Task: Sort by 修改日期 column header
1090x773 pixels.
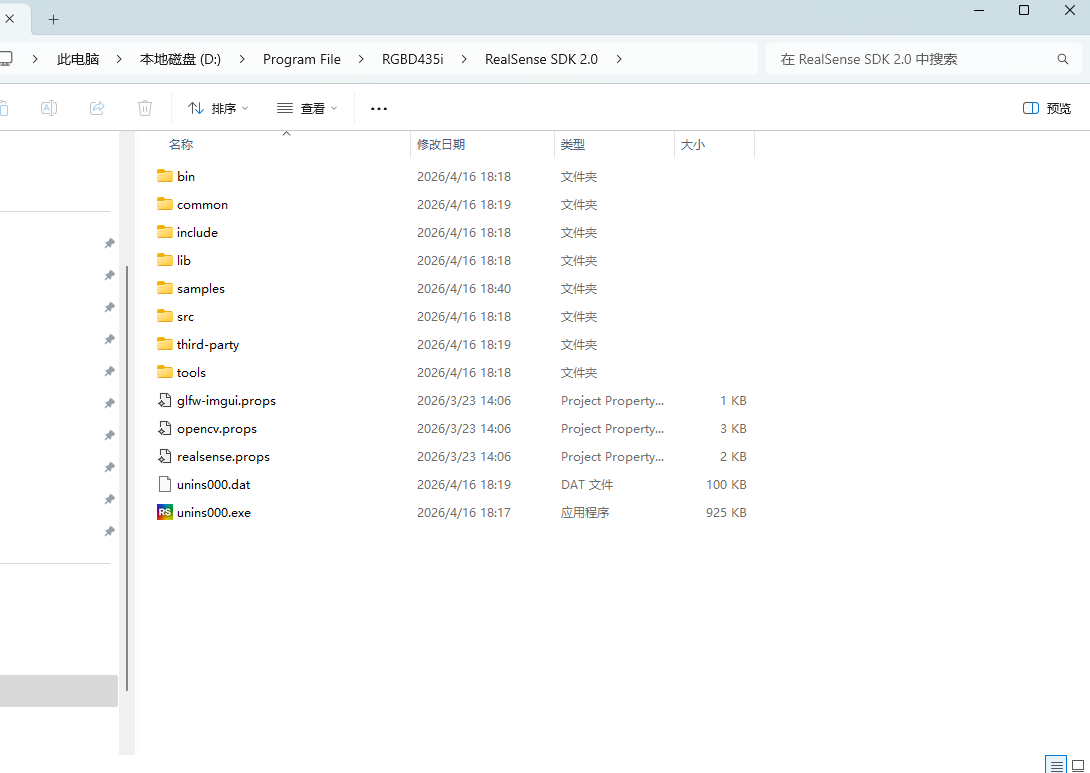Action: pos(441,145)
